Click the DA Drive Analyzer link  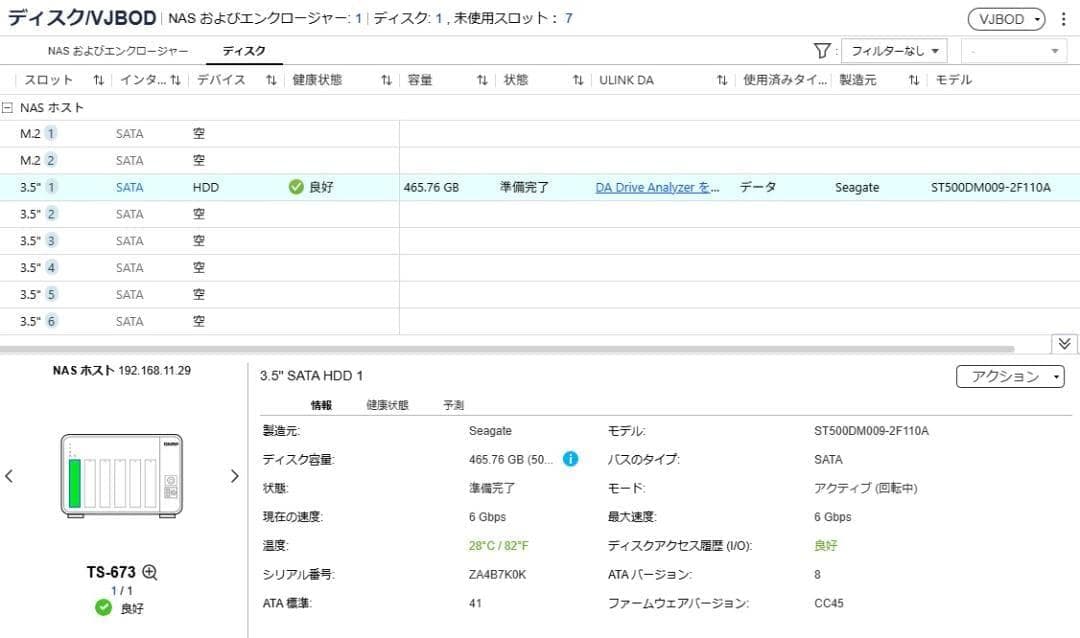click(x=657, y=187)
